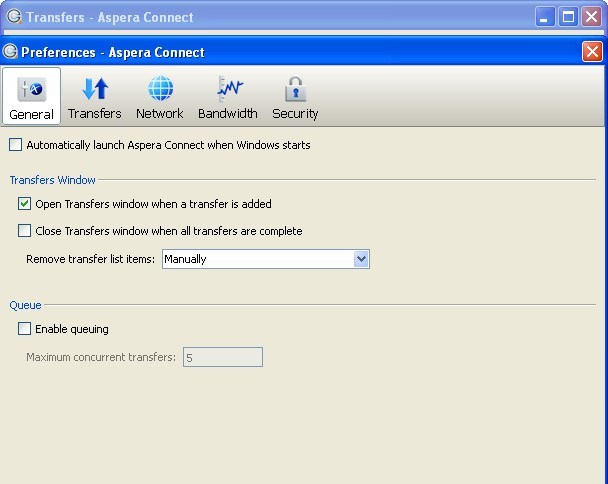Click the 'Remove transfer list items:' label

[x=90, y=259]
